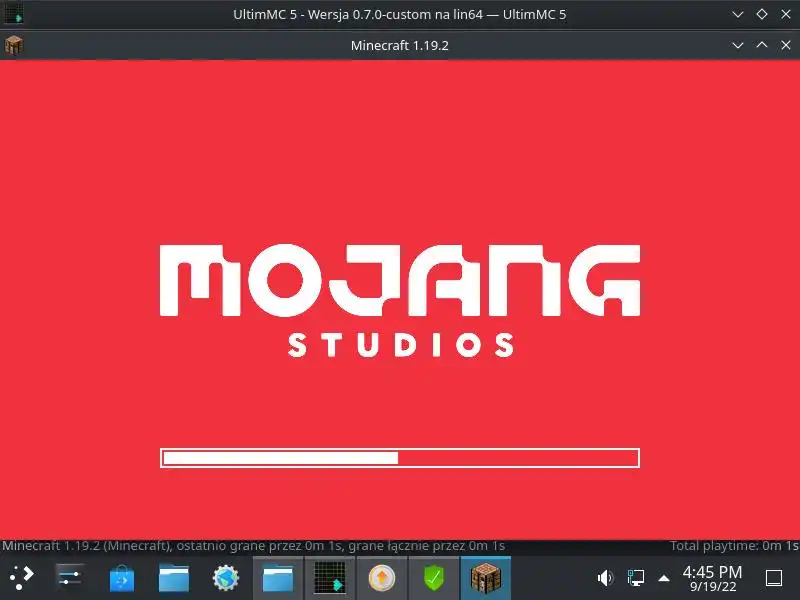Open the audio volume tray icon
Viewport: 800px width, 600px height.
click(x=605, y=578)
